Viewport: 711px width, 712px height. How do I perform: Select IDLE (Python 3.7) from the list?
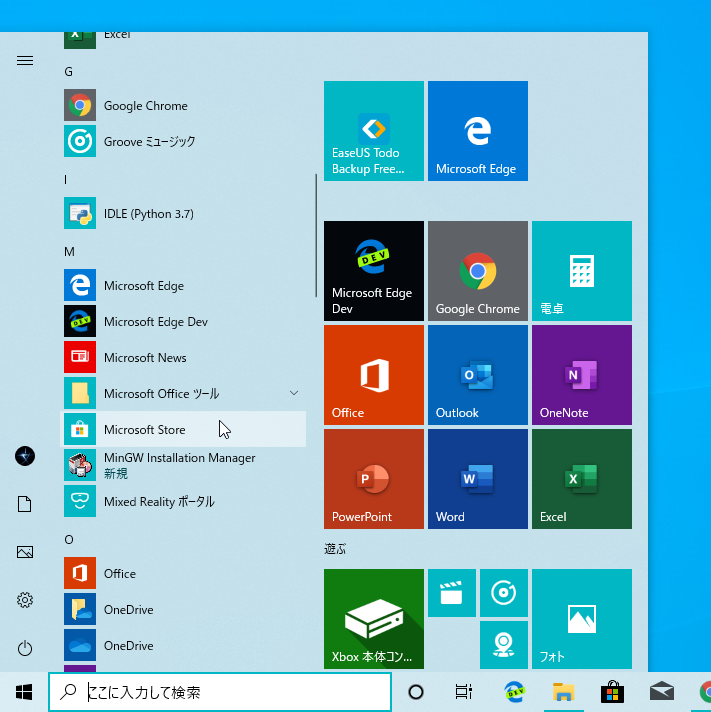[183, 213]
